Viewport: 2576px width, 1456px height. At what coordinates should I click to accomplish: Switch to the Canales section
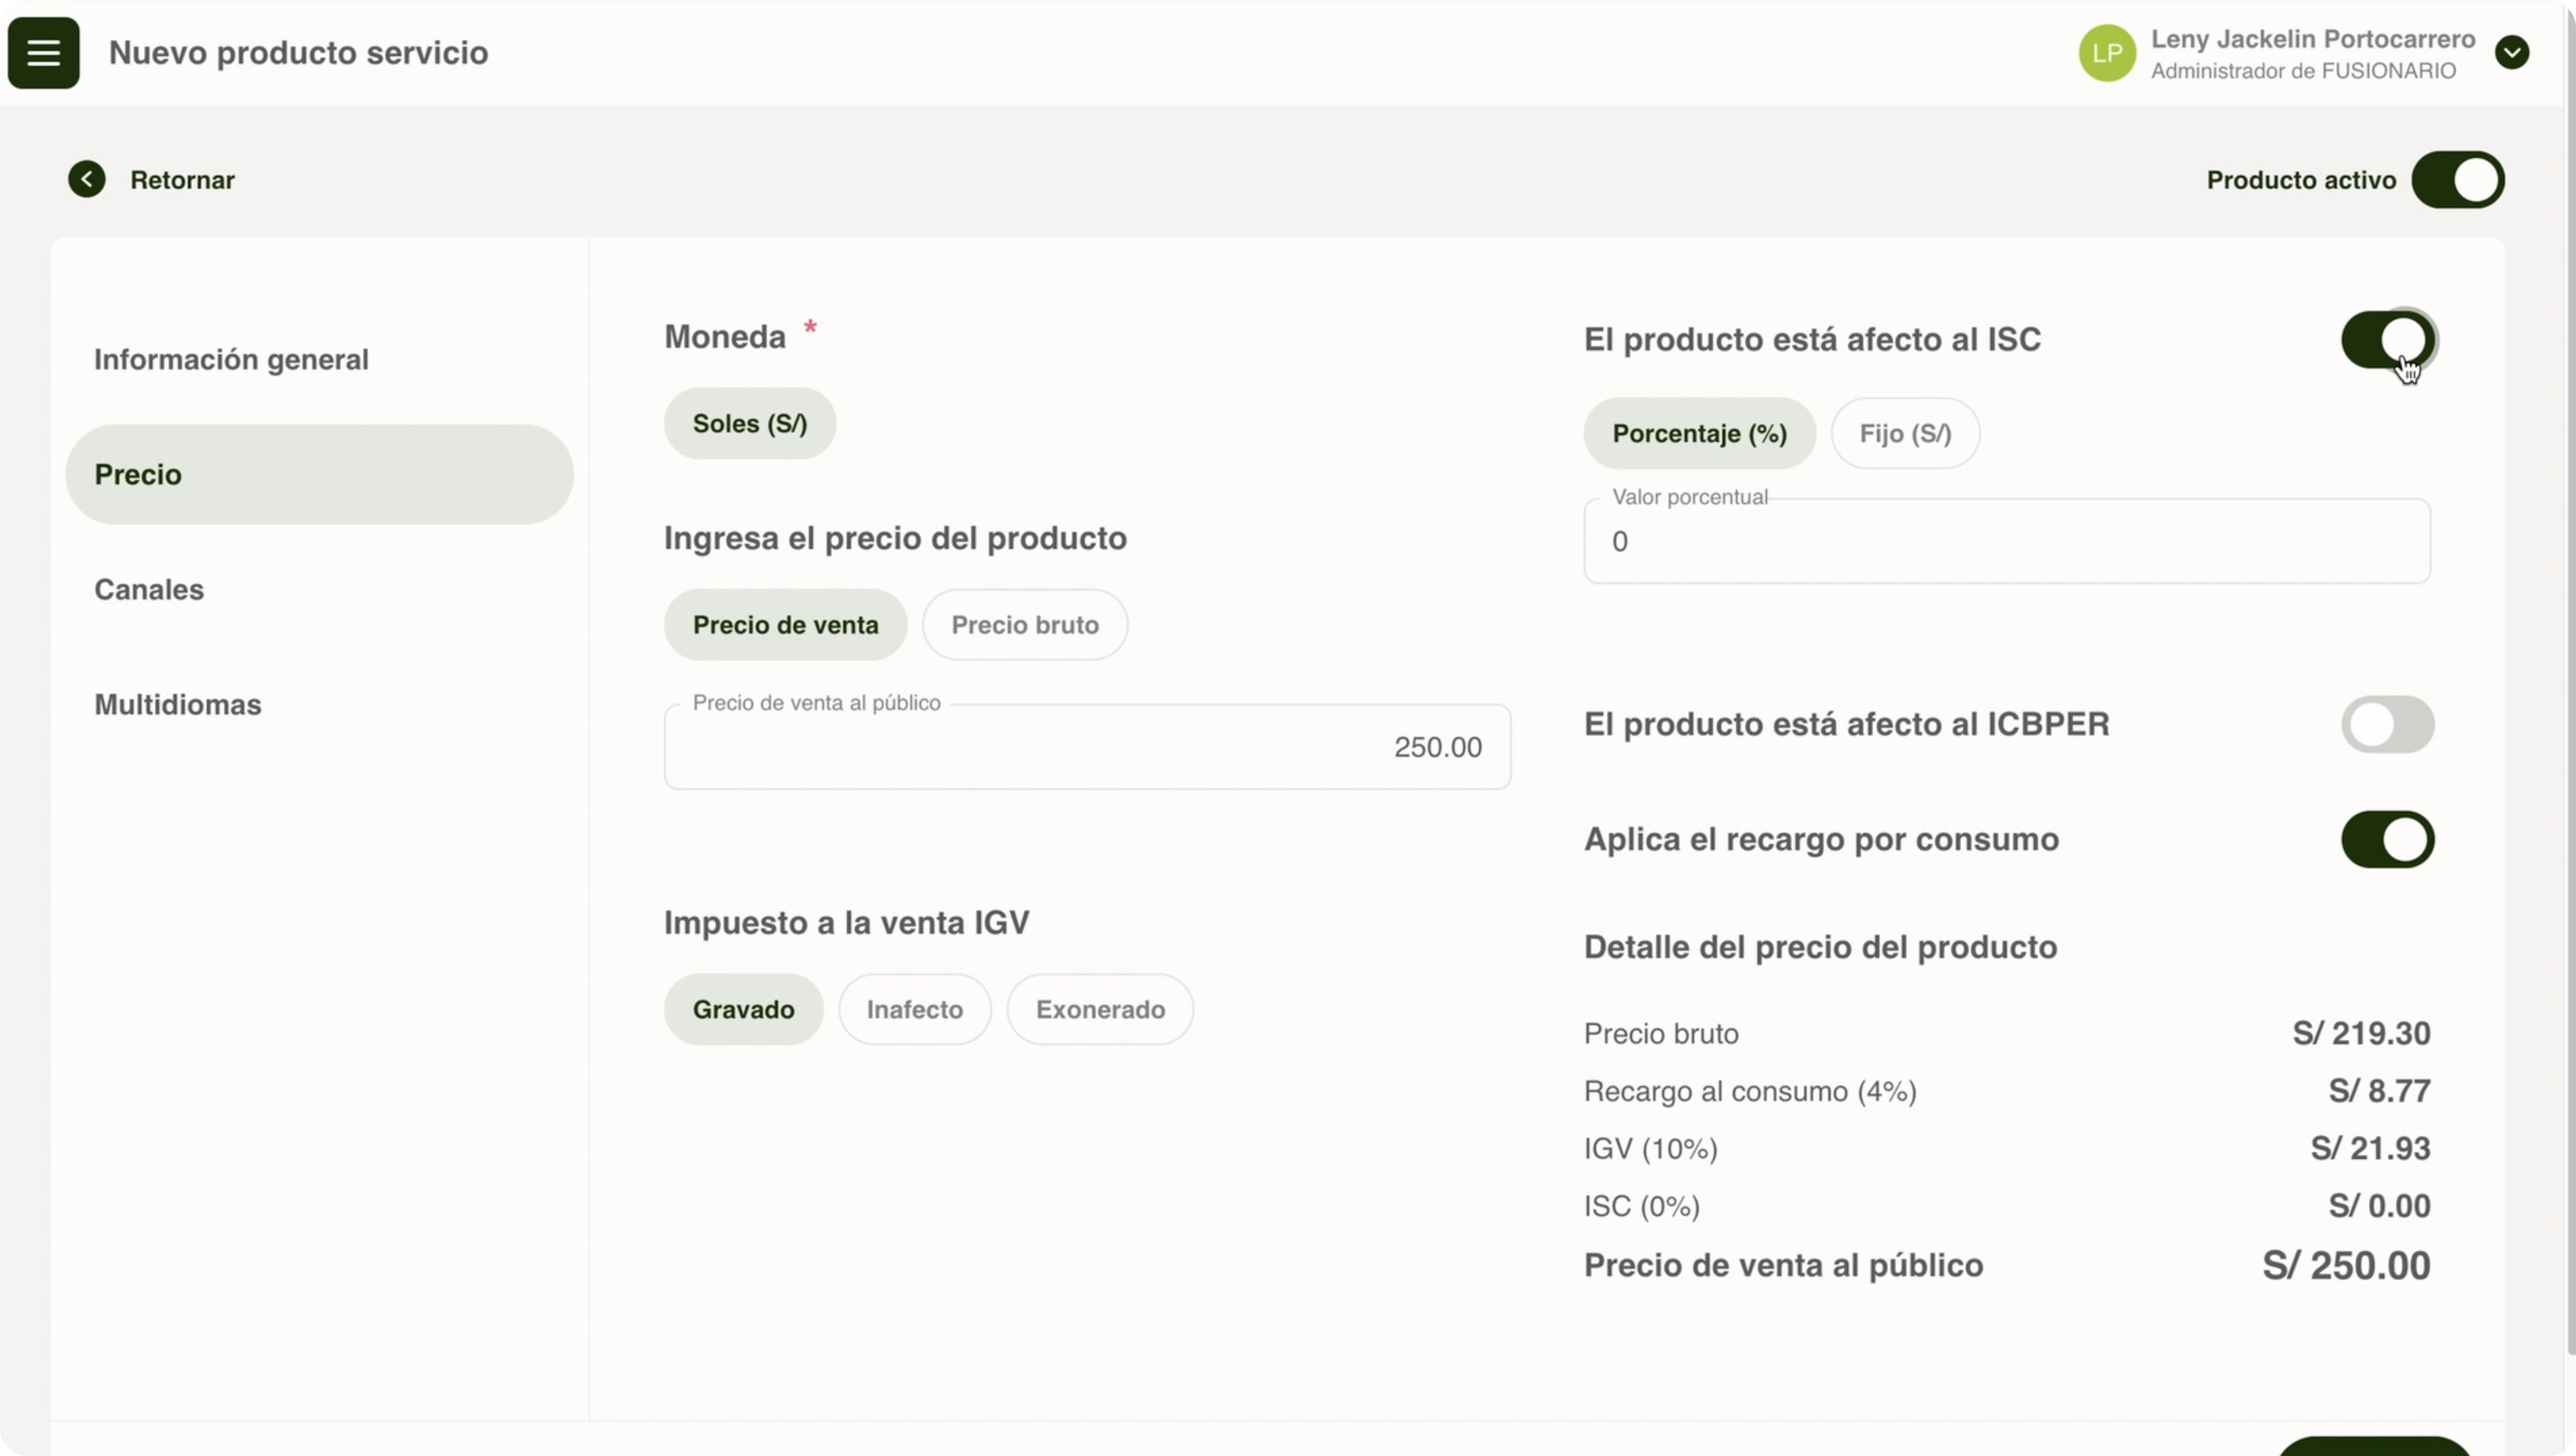point(149,589)
